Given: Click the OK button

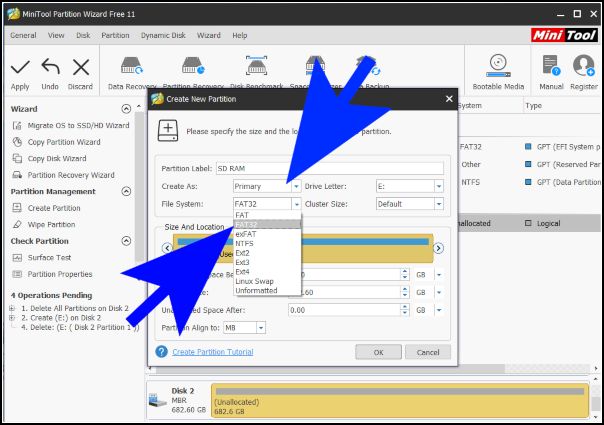Looking at the screenshot, I should coord(378,352).
